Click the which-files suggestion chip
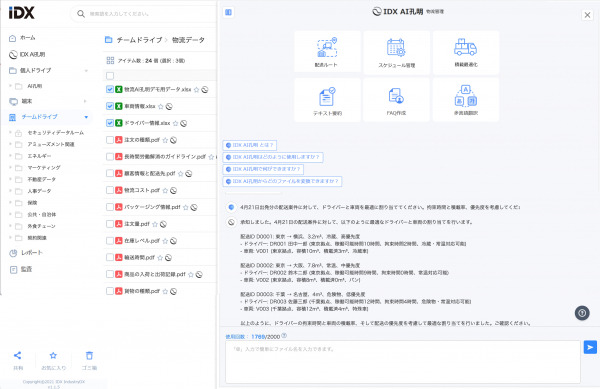 tap(282, 181)
